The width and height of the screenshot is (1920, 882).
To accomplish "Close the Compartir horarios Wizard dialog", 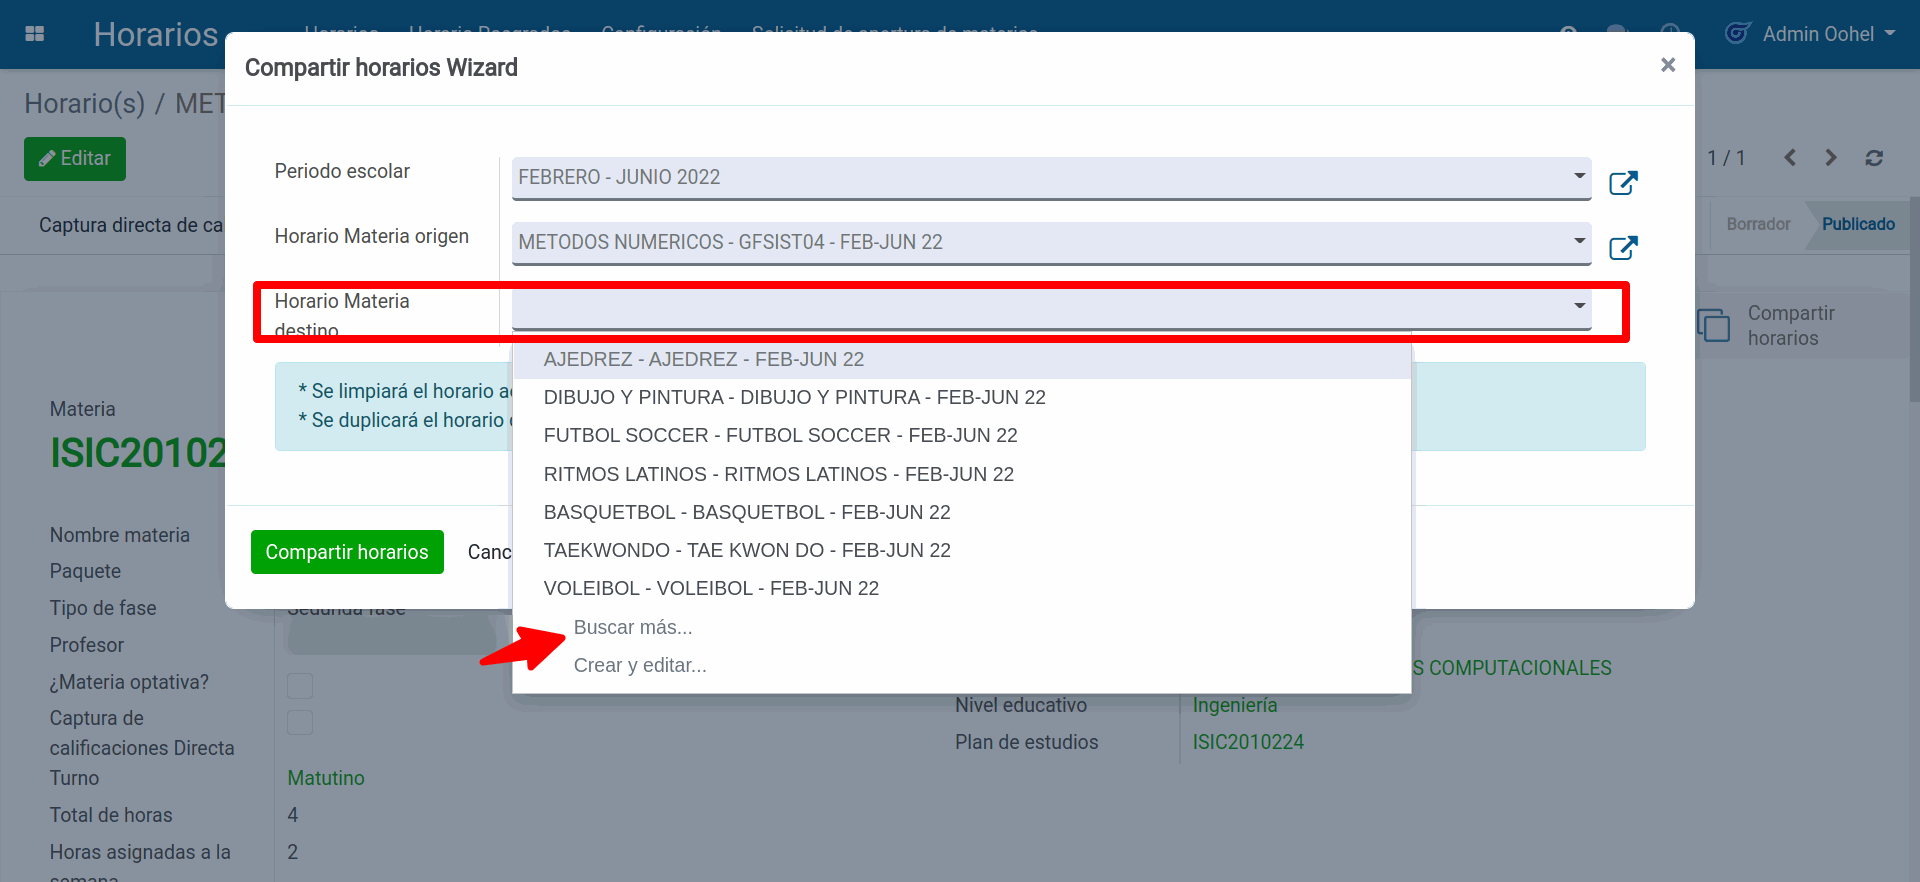I will point(1667,65).
